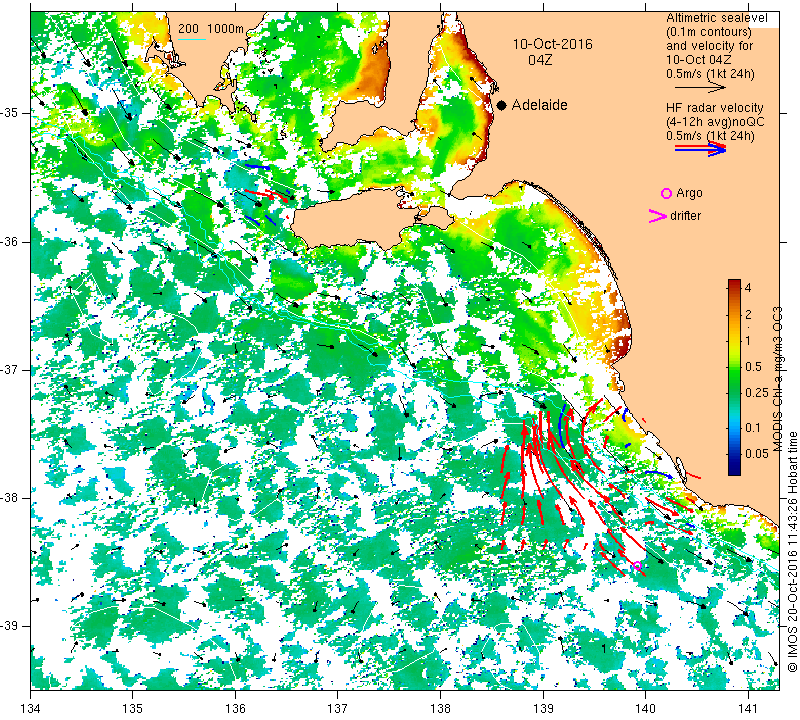
Task: Click the colorbar value 0.05 label
Action: tap(757, 454)
